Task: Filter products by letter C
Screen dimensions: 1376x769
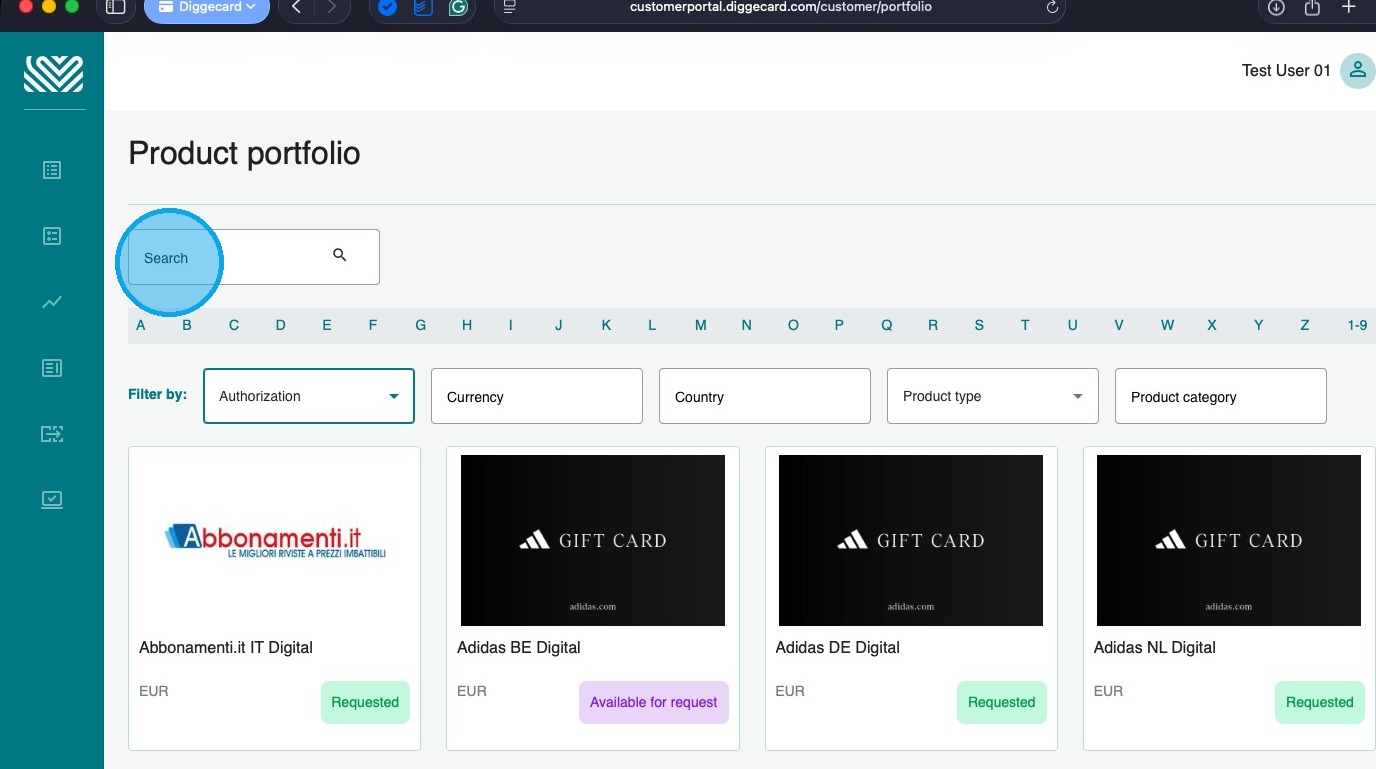Action: [x=234, y=325]
